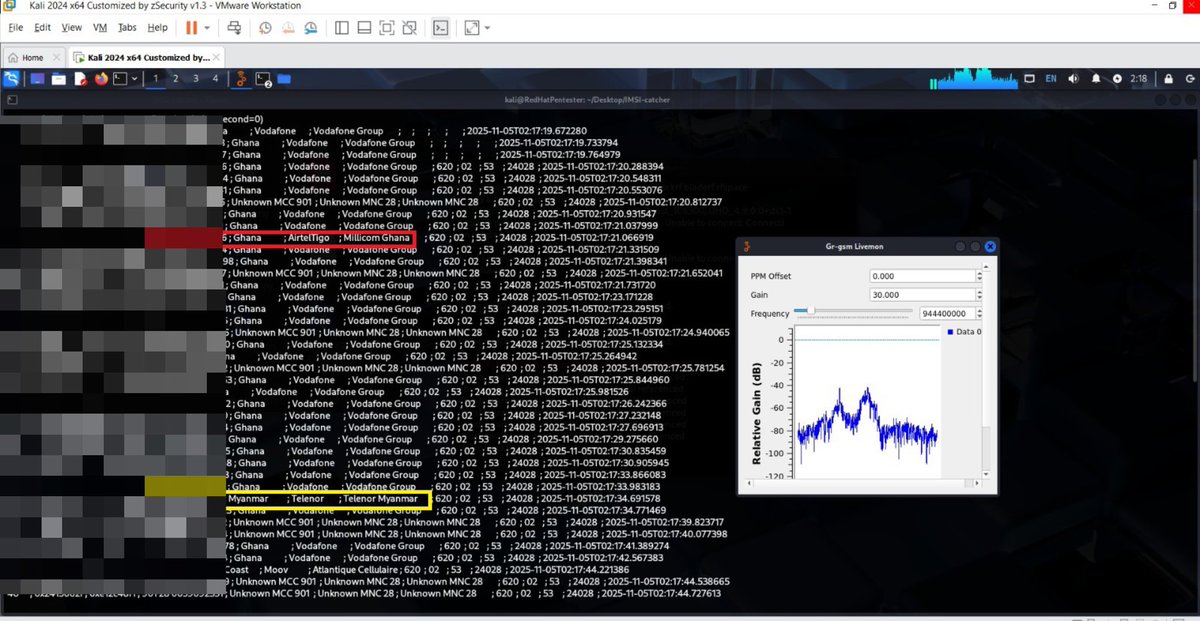The width and height of the screenshot is (1200, 621).
Task: Expand the terminal launcher dropdown arrow
Action: coord(133,78)
